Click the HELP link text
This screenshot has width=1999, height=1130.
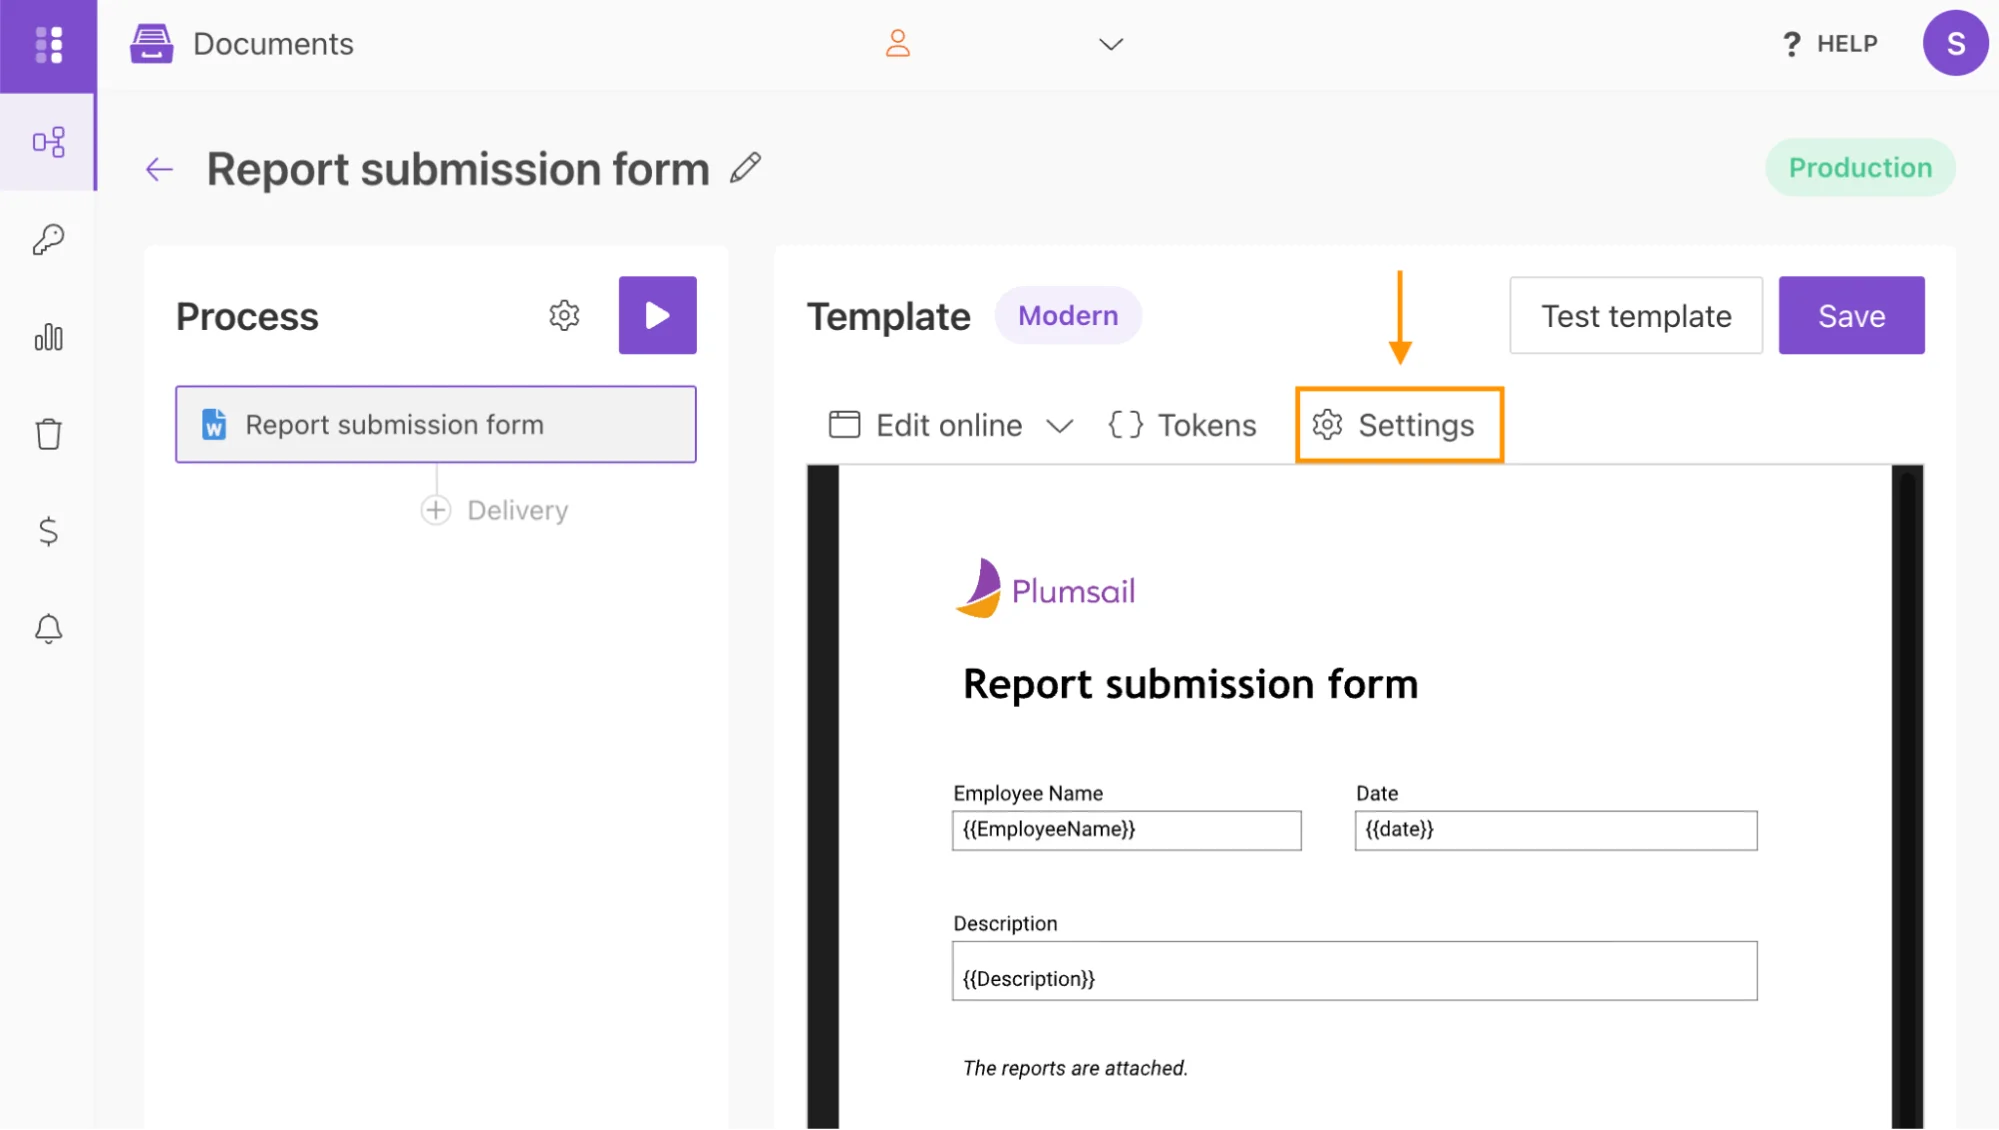click(1847, 44)
